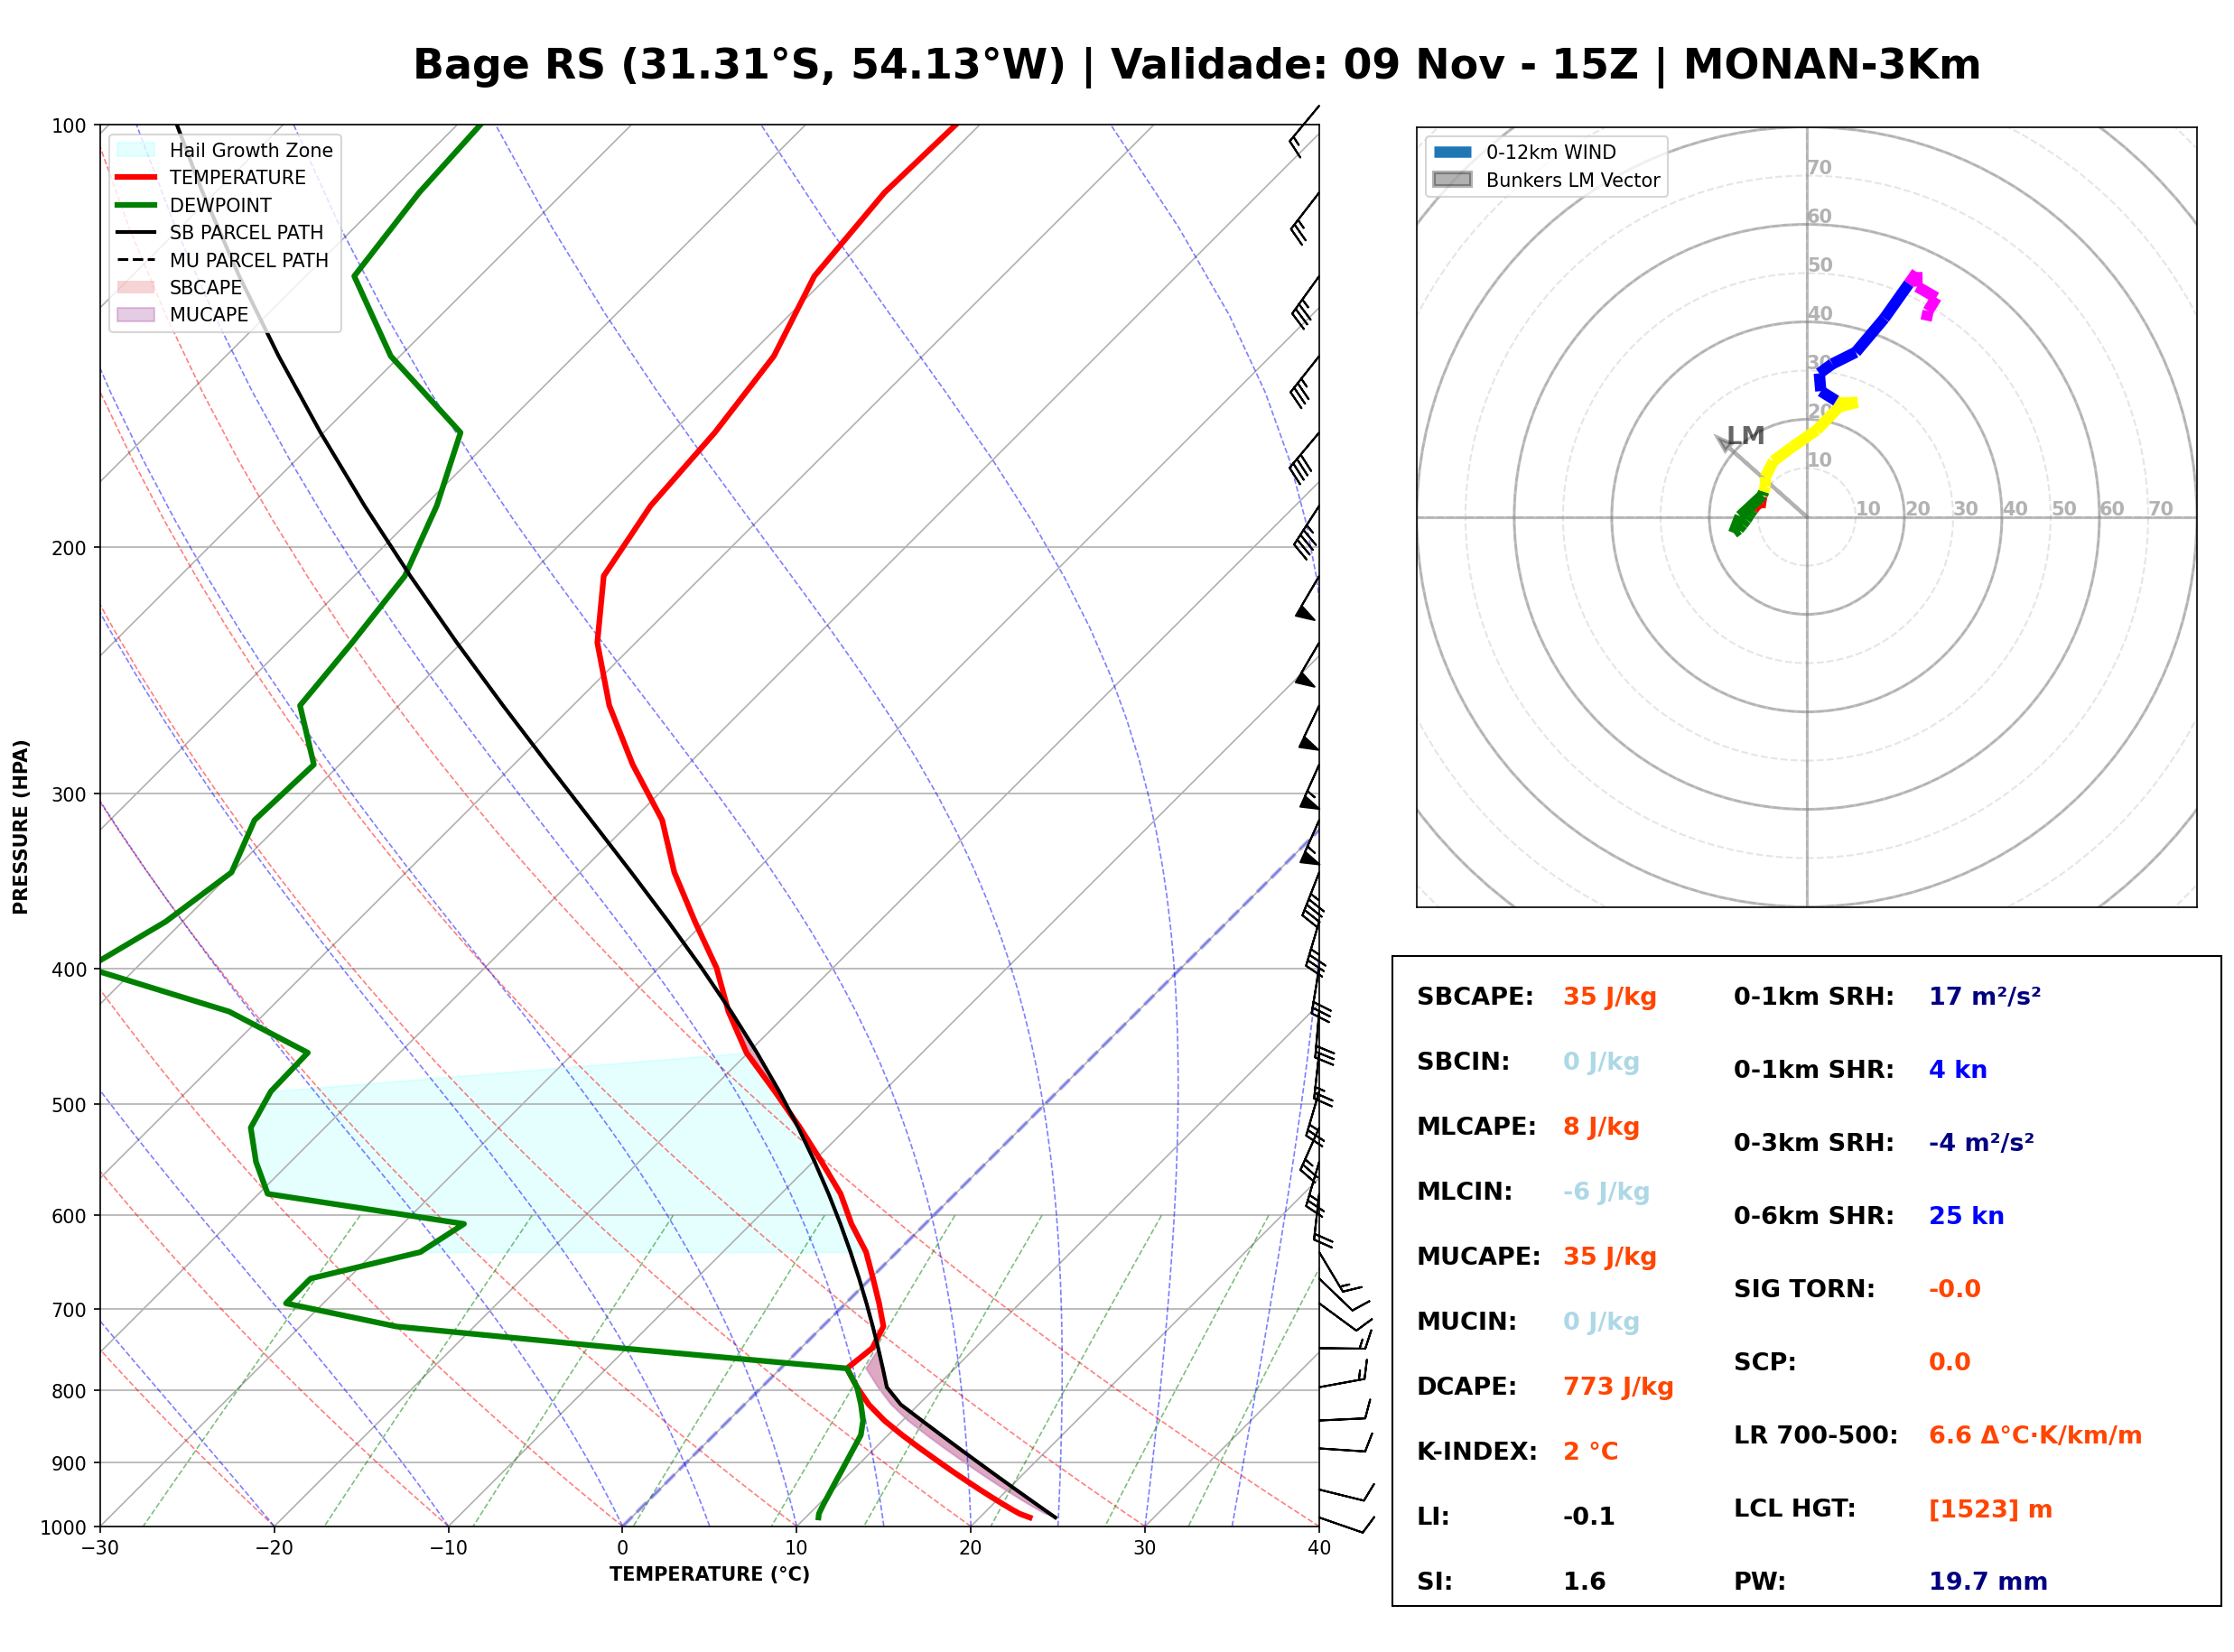The width and height of the screenshot is (2234, 1652).
Task: Click the LM label on the hodograph
Action: [1746, 436]
